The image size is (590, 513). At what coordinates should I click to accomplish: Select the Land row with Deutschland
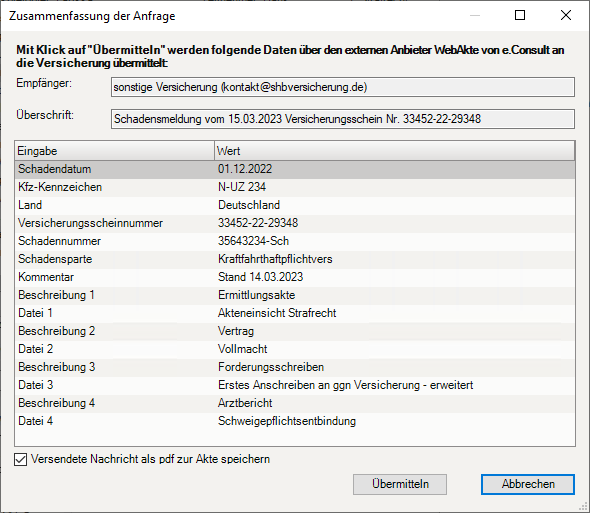(295, 205)
